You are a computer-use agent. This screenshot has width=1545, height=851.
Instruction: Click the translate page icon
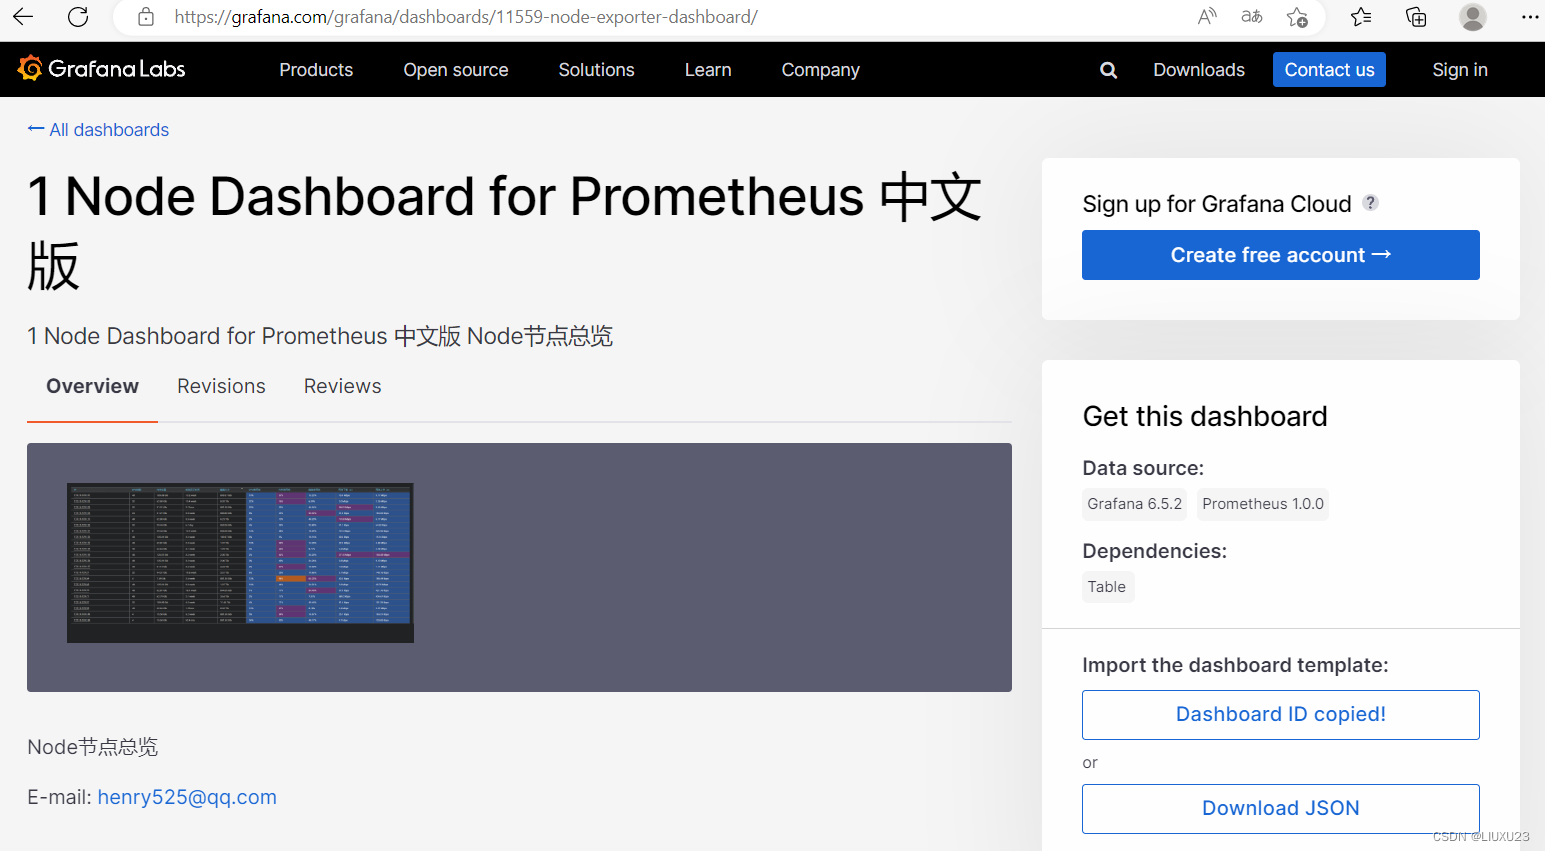click(x=1251, y=17)
